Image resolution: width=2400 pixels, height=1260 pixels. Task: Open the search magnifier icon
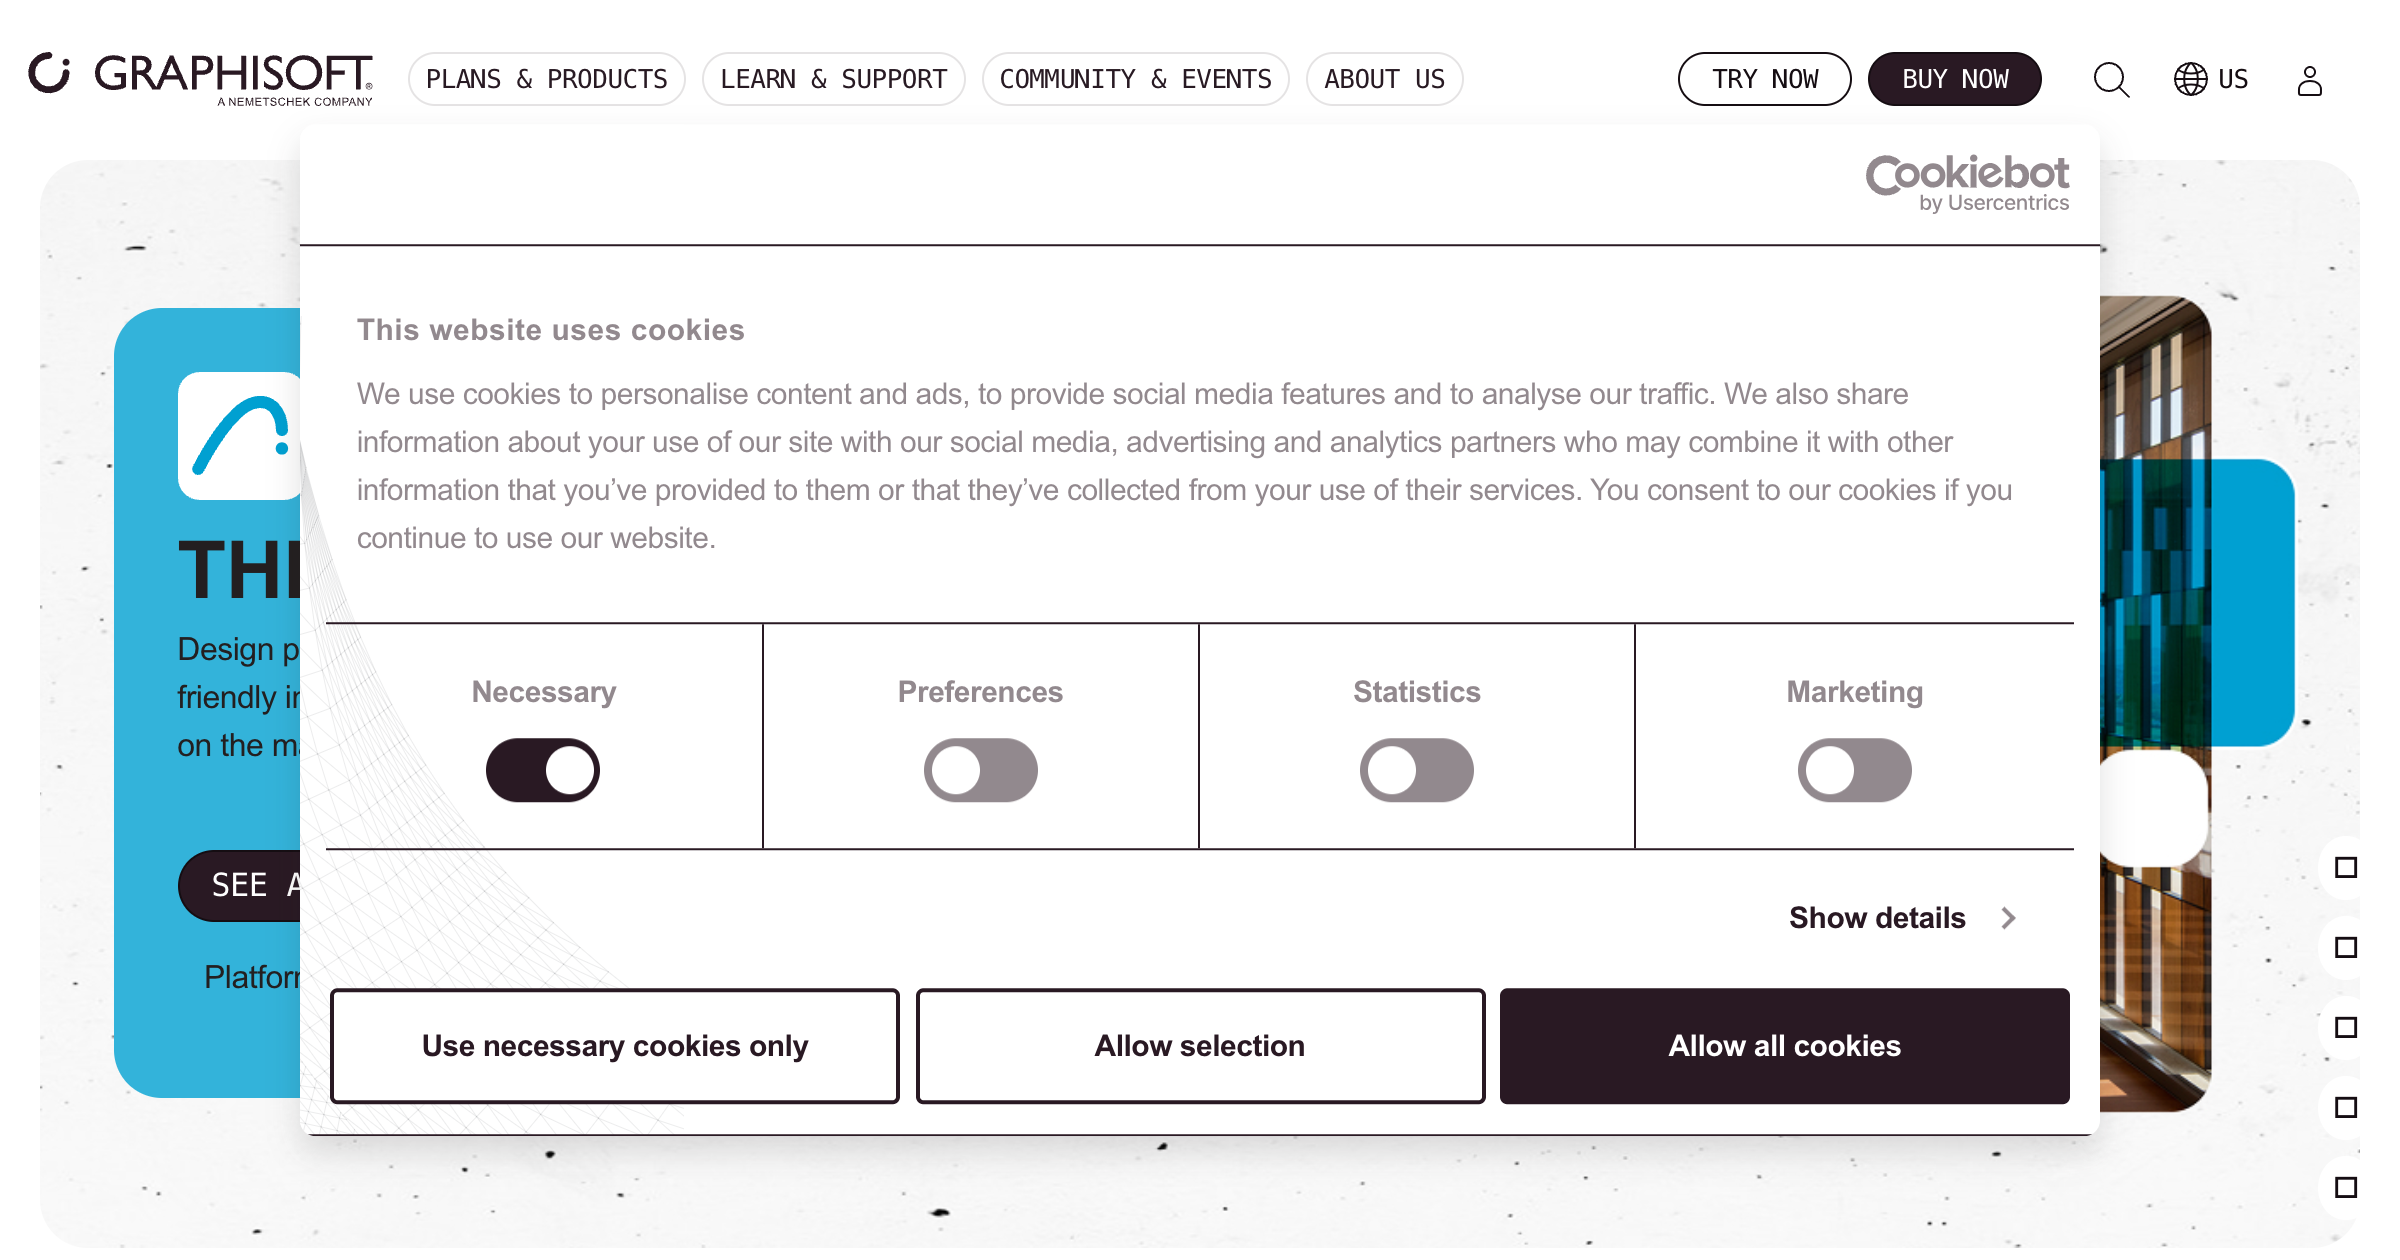(x=2111, y=79)
